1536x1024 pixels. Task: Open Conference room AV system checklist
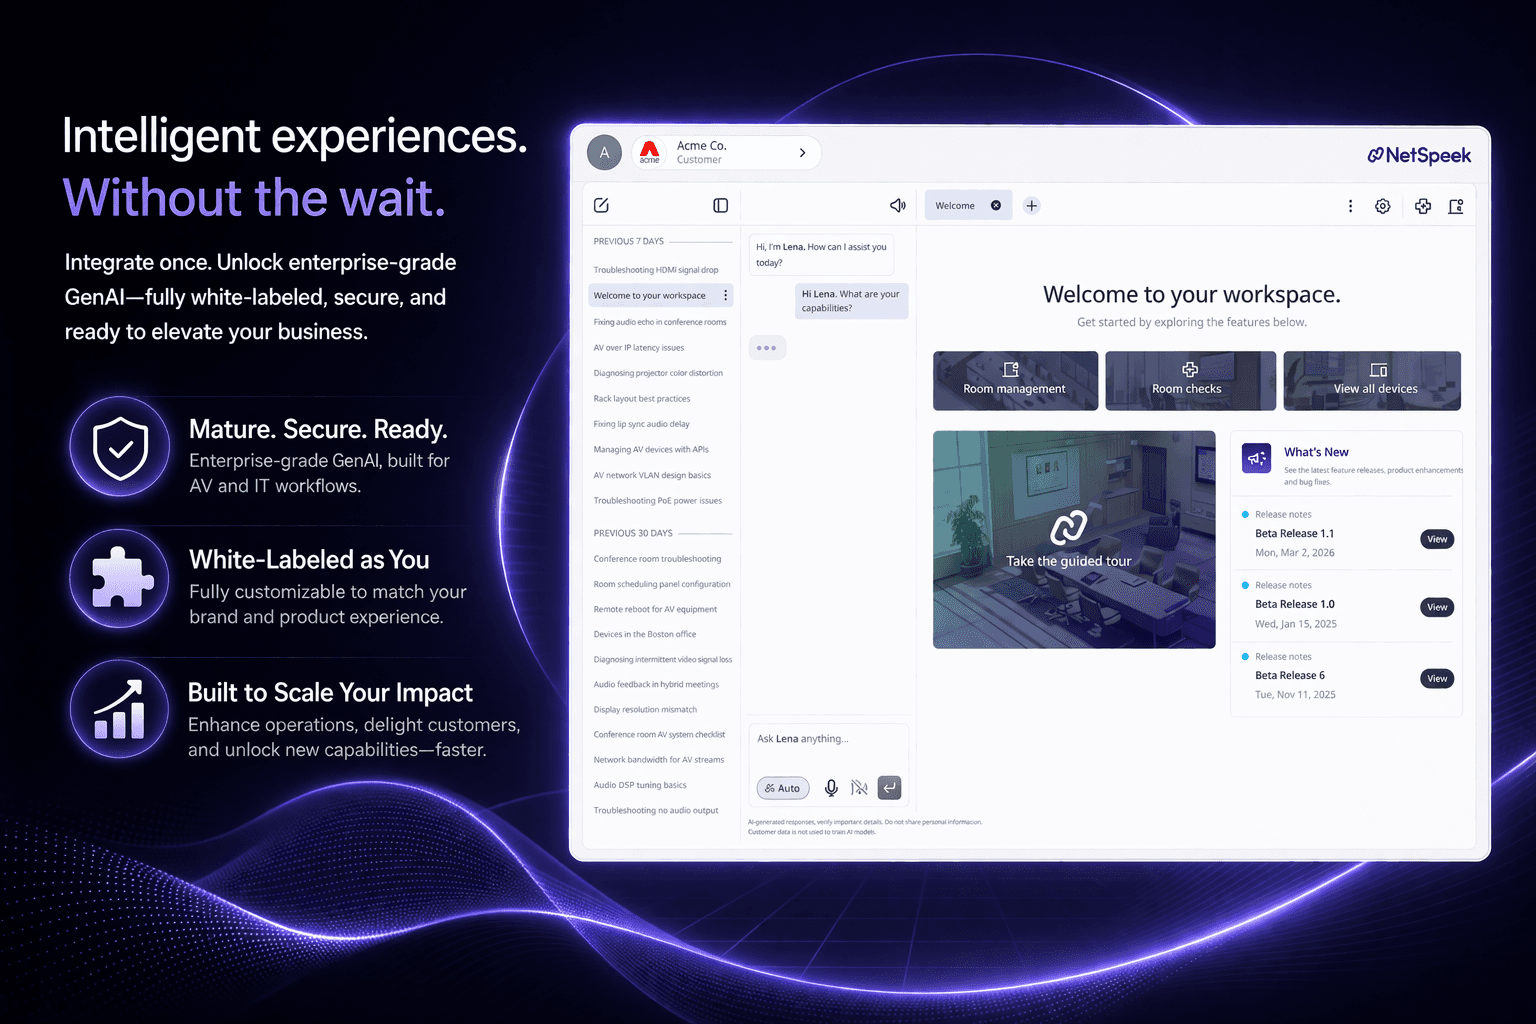pyautogui.click(x=659, y=735)
